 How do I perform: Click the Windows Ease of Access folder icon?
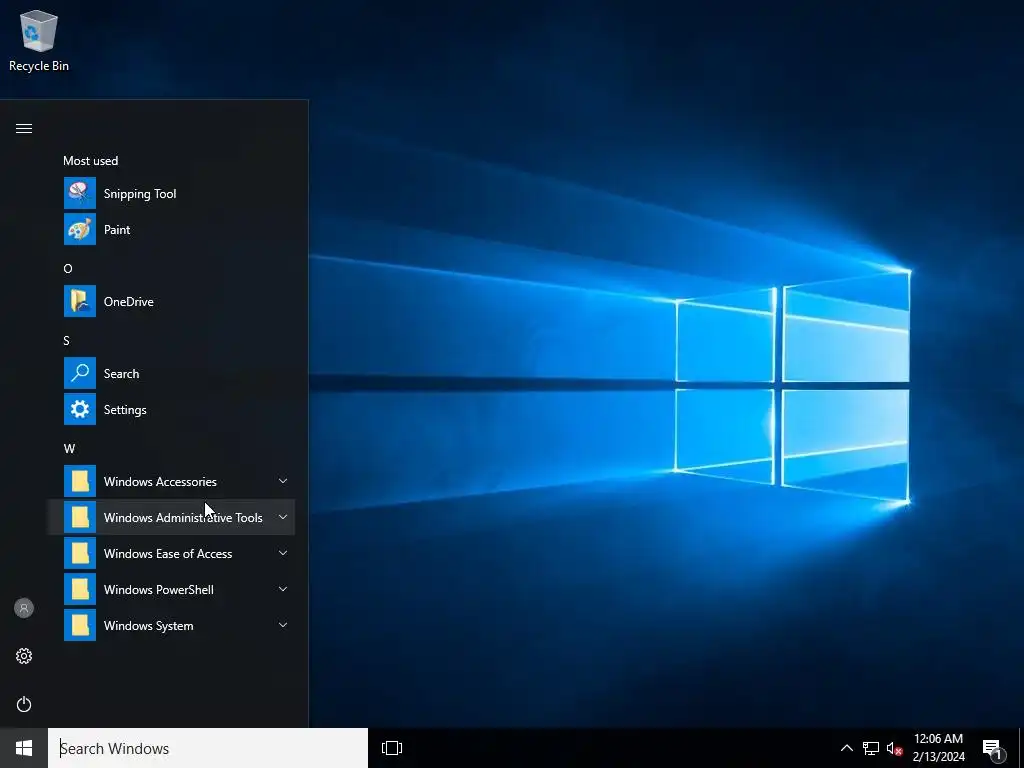80,553
